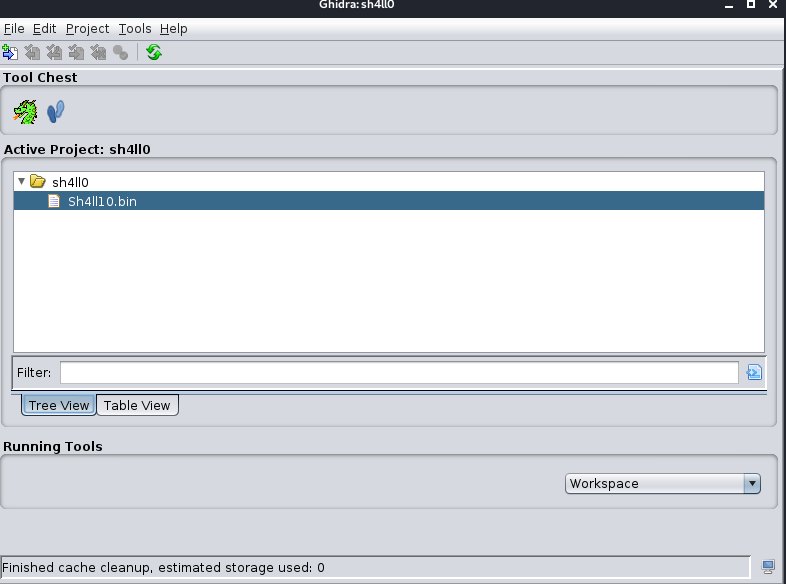This screenshot has height=584, width=786.
Task: Click the filter options icon beside Filter
Action: [x=754, y=372]
